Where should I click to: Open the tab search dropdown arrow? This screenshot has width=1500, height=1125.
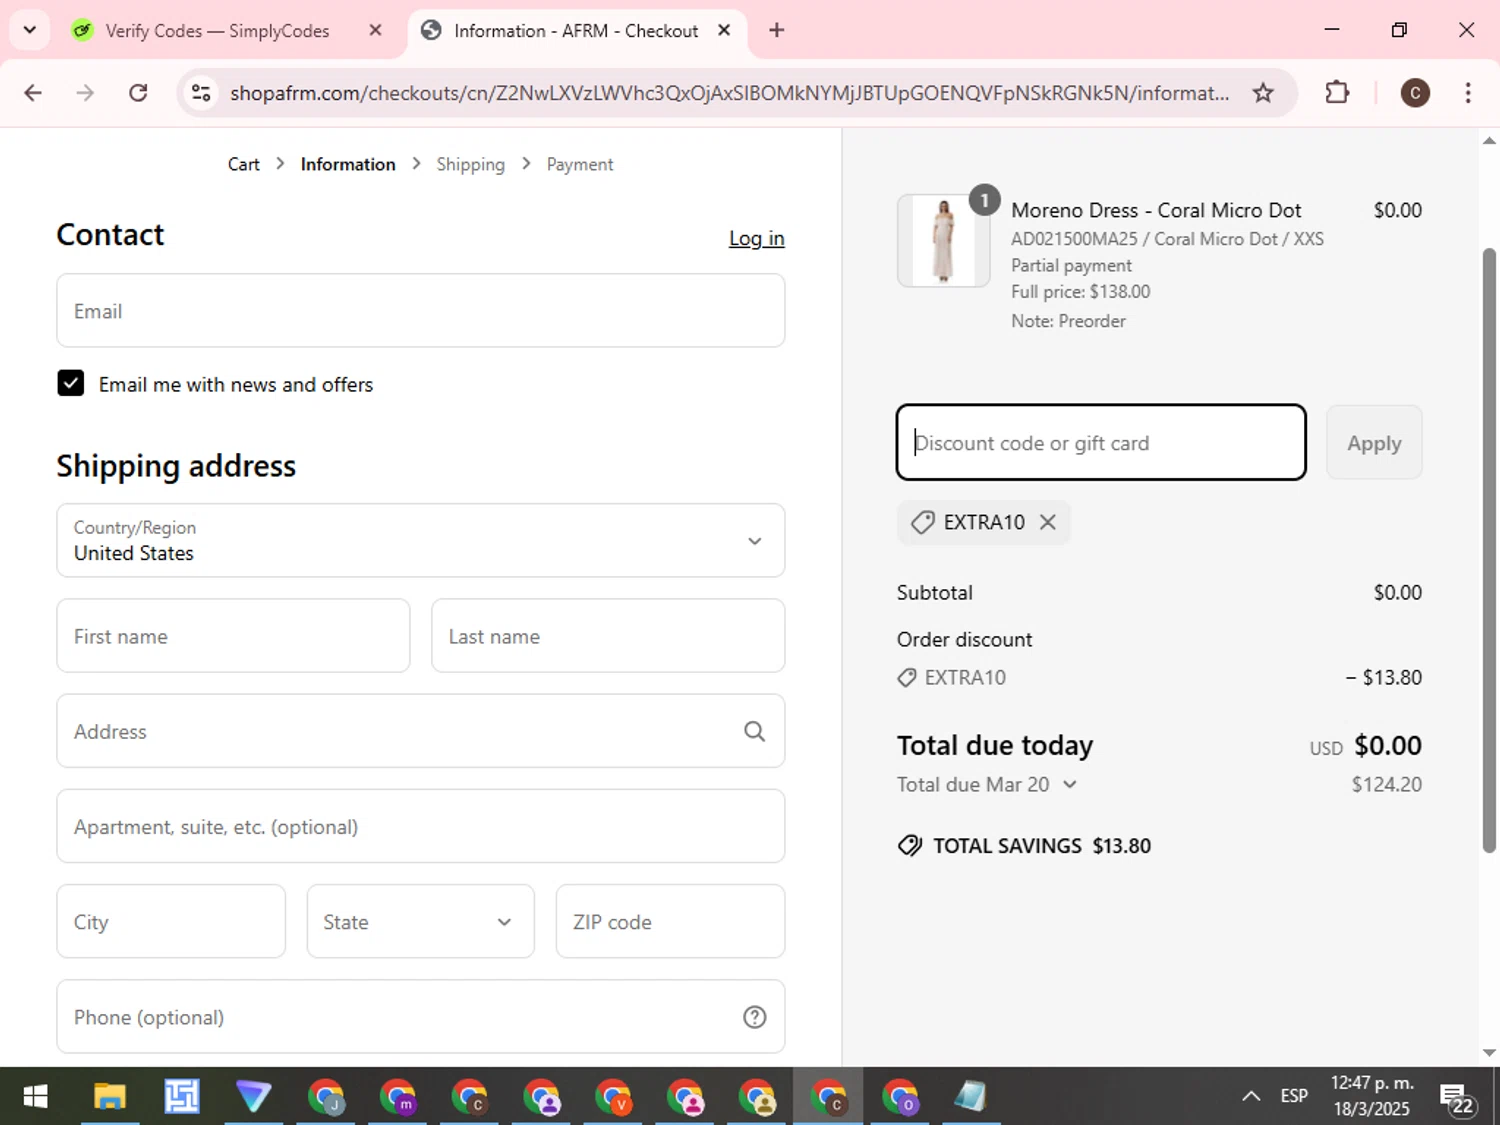[30, 30]
